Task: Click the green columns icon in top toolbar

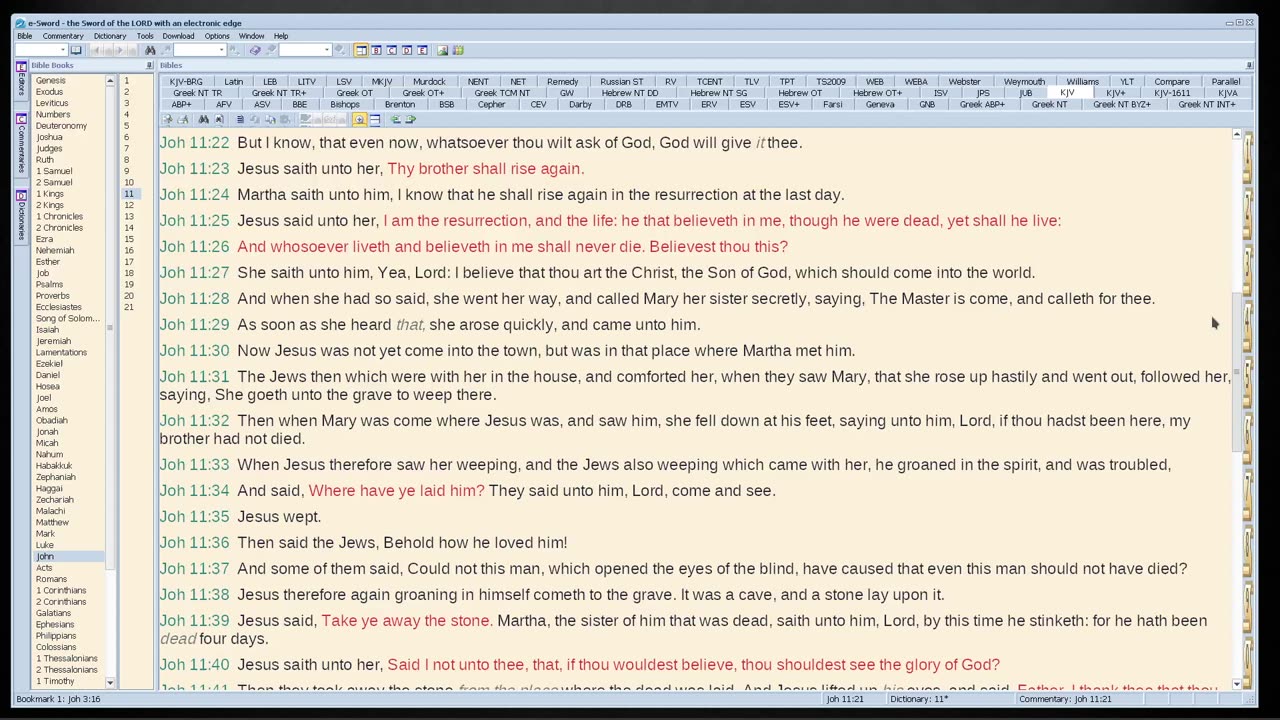Action: [457, 50]
